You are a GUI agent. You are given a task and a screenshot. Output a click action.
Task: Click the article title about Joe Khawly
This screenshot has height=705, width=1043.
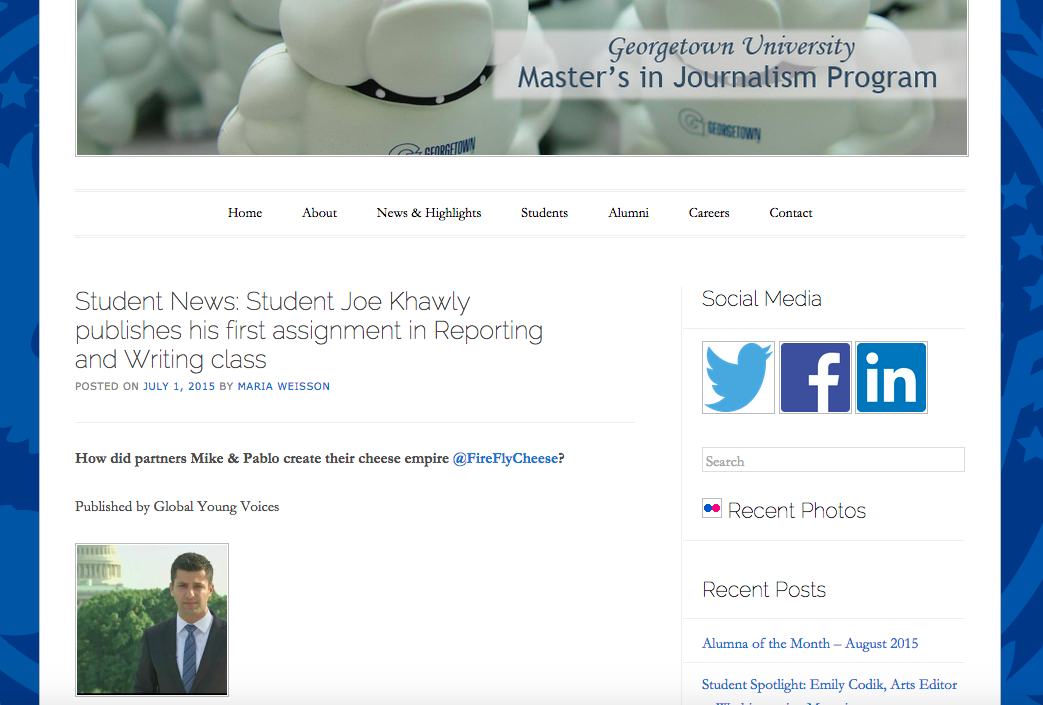pyautogui.click(x=308, y=330)
